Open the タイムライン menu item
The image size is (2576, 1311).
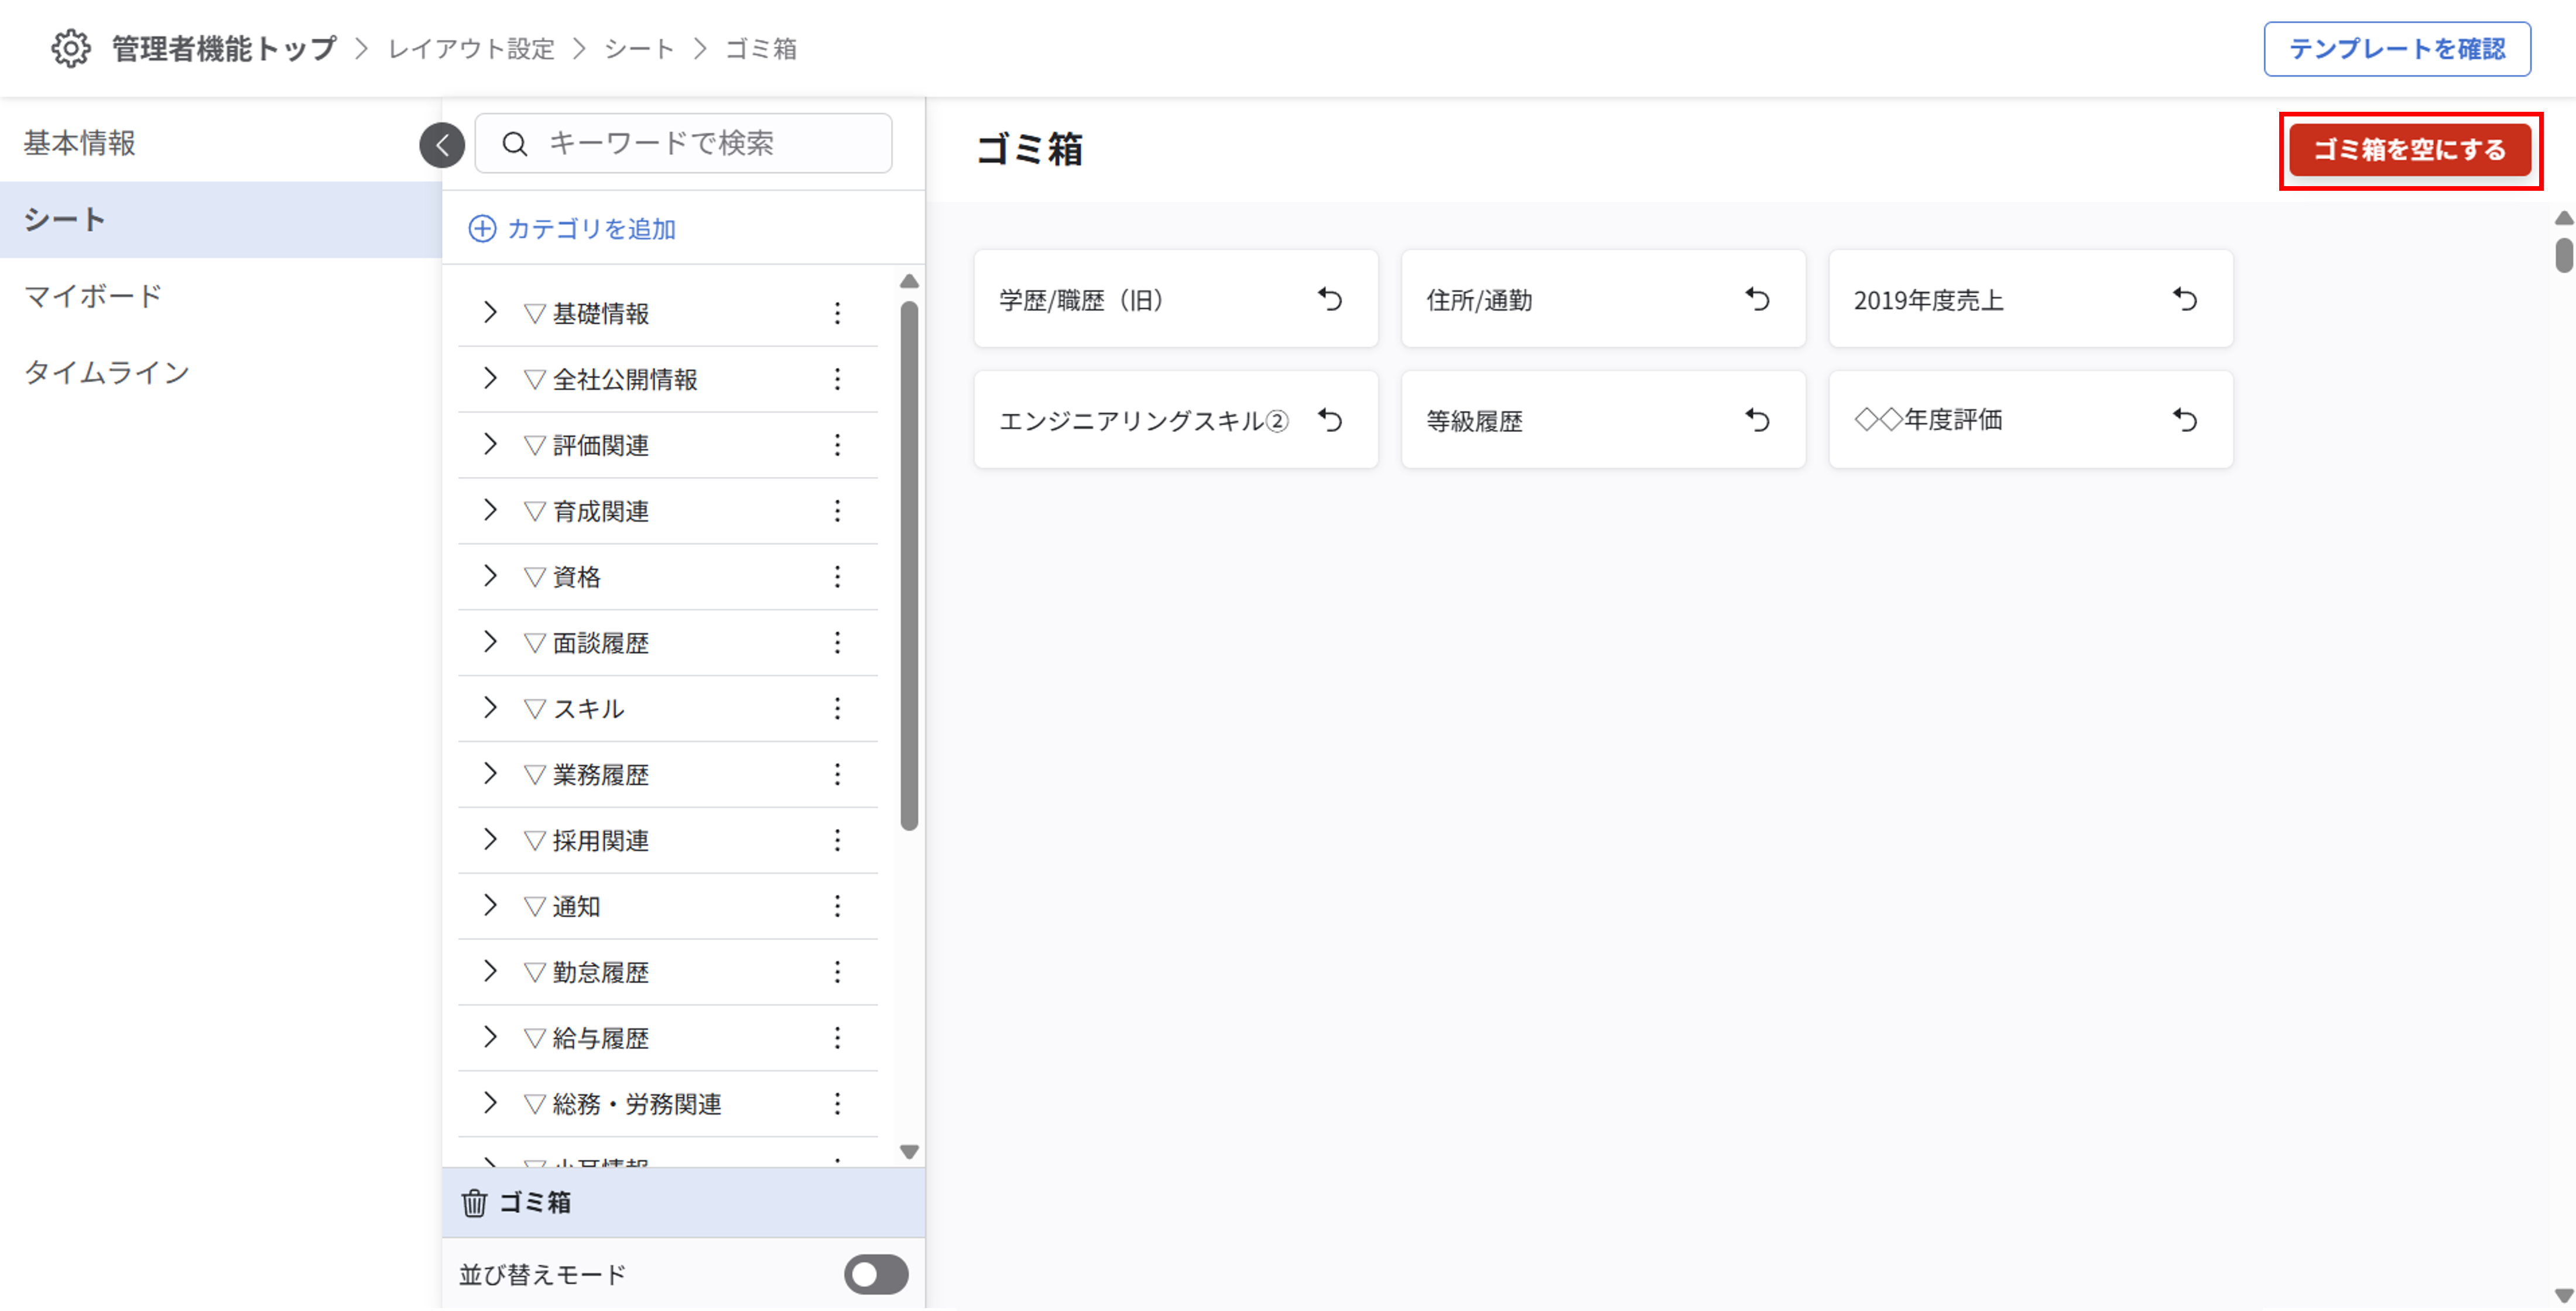pyautogui.click(x=220, y=373)
